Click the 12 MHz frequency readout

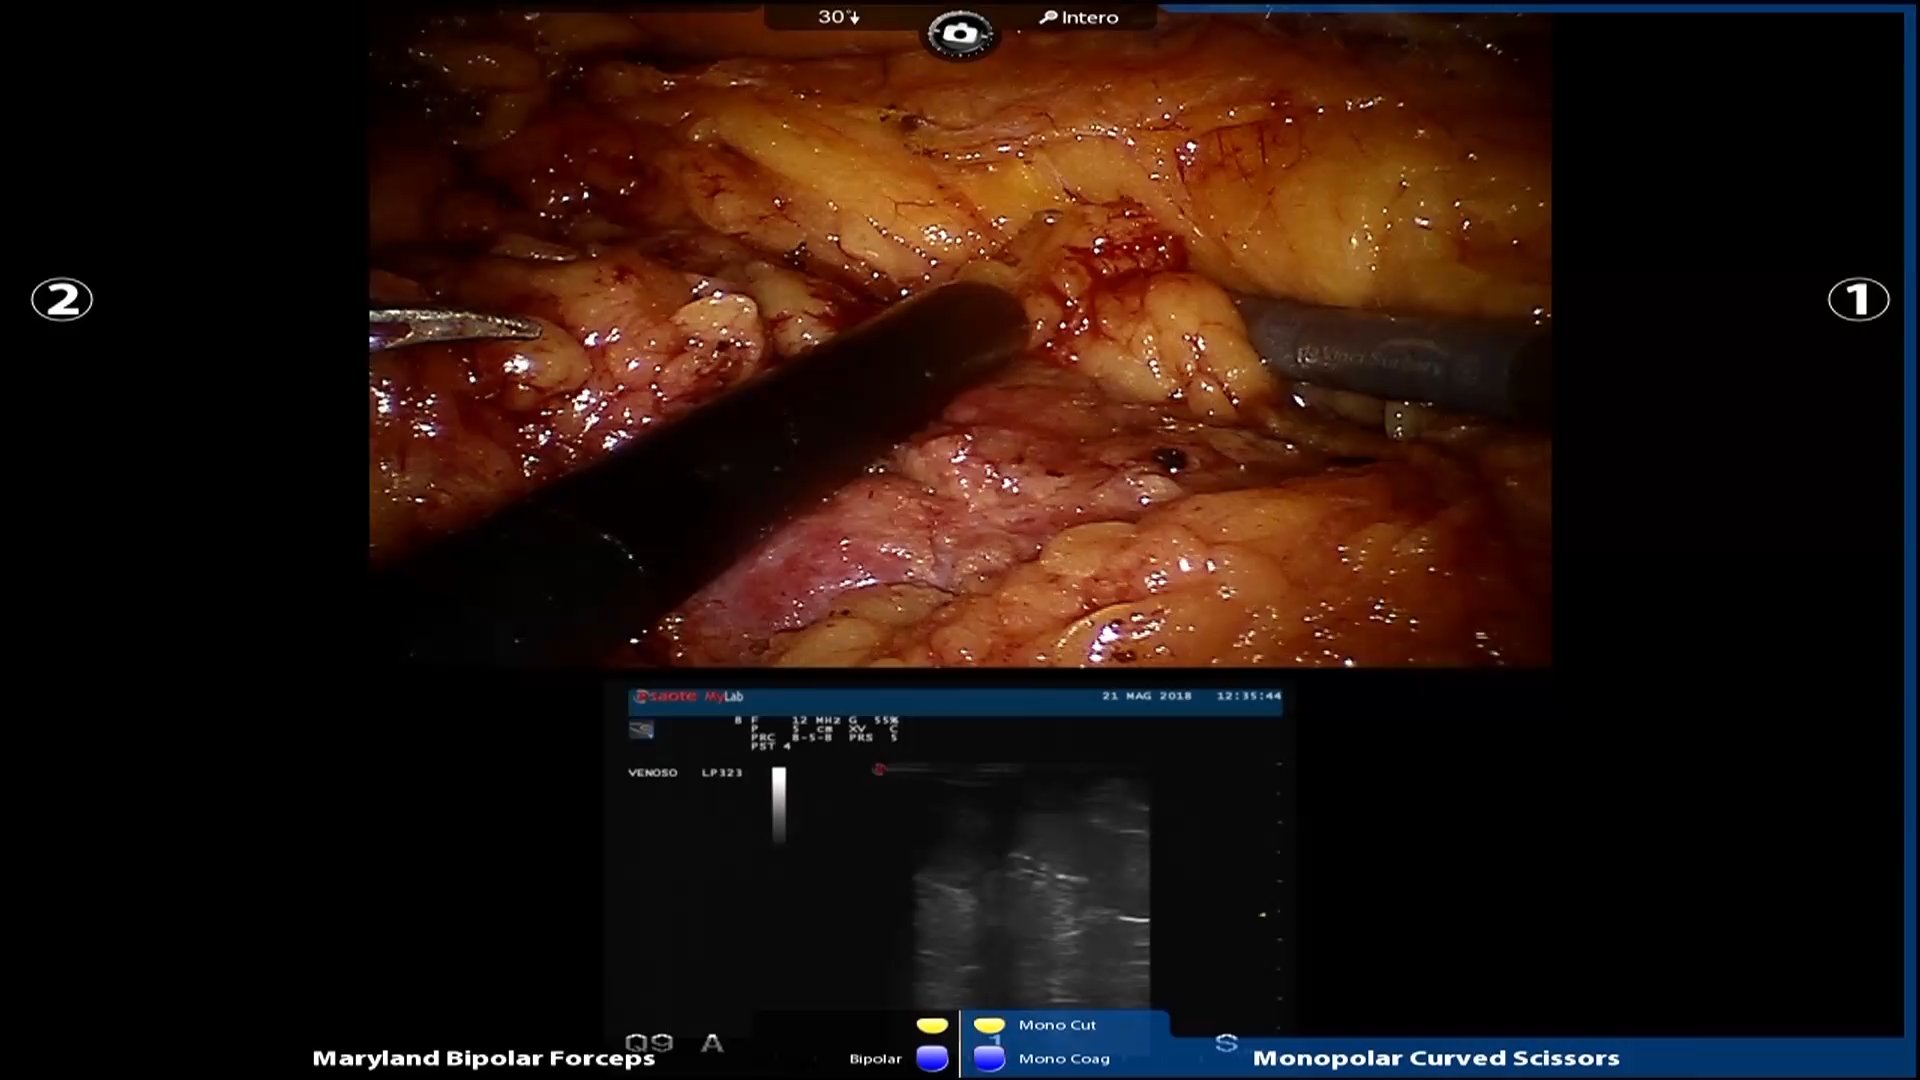point(816,720)
